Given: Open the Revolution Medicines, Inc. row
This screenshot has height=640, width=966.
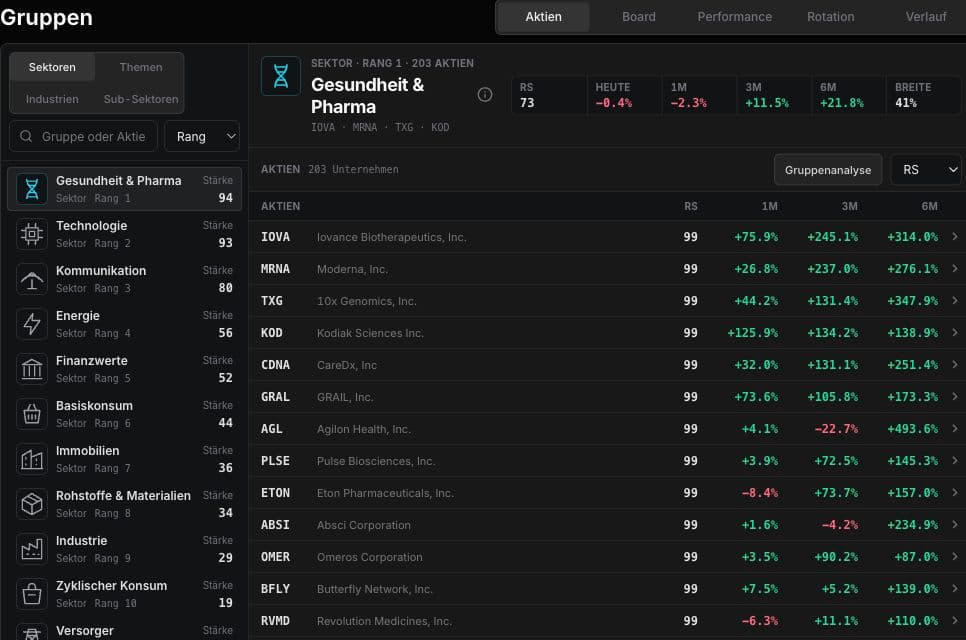Looking at the screenshot, I should pos(607,621).
